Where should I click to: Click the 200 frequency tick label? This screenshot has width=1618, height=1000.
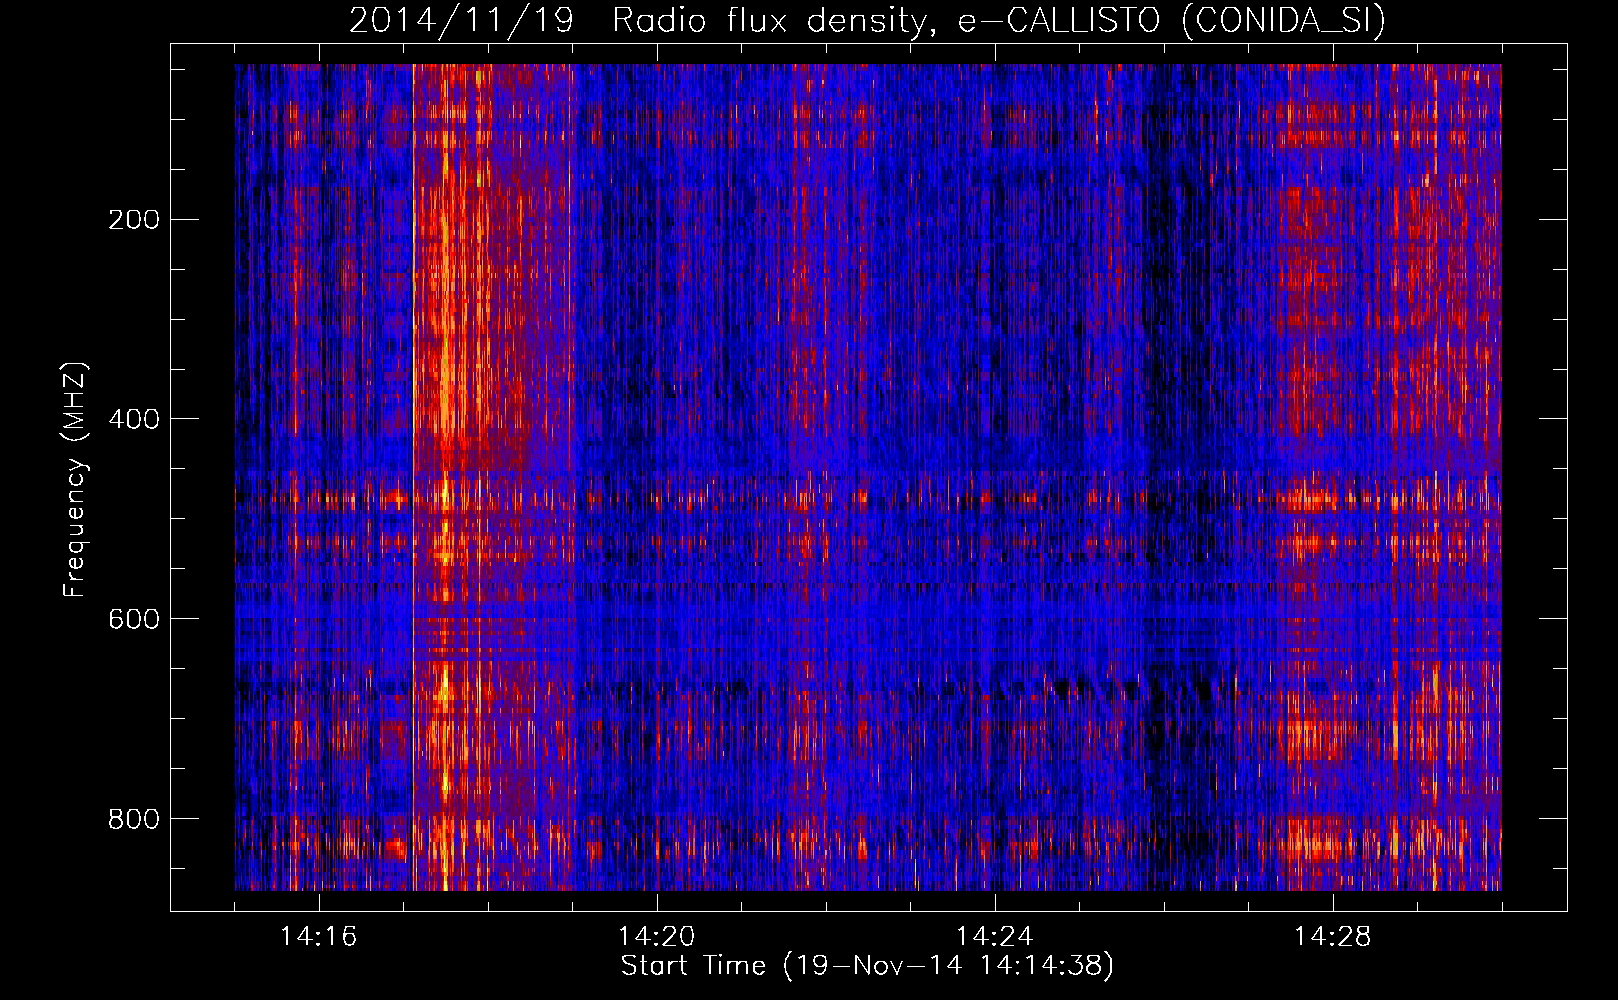[x=134, y=219]
